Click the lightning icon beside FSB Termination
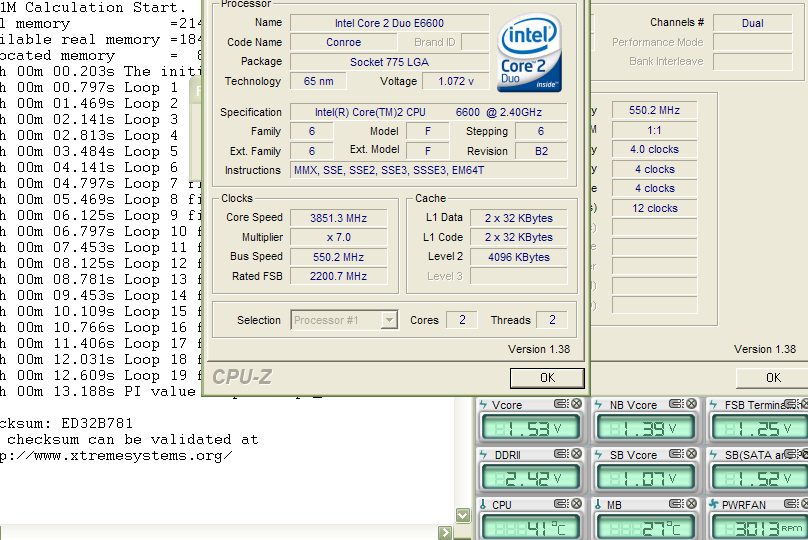The width and height of the screenshot is (808, 540). point(714,404)
